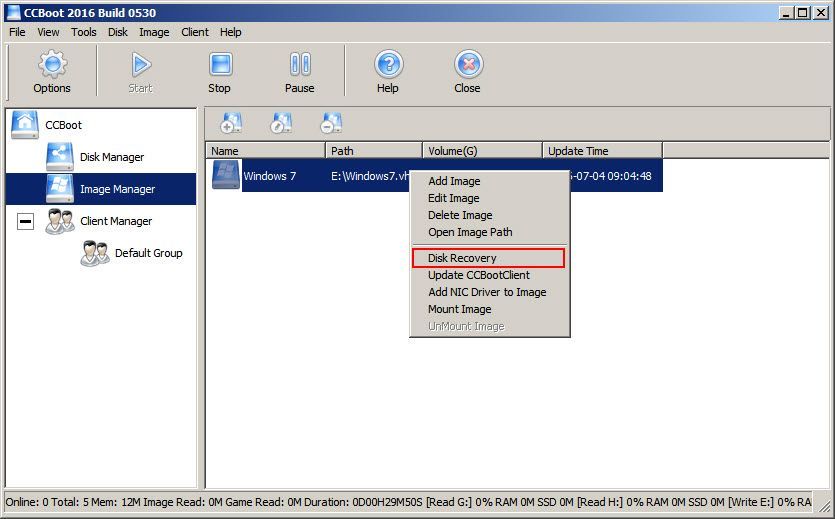Open the Image menu
The width and height of the screenshot is (835, 519).
click(x=154, y=32)
